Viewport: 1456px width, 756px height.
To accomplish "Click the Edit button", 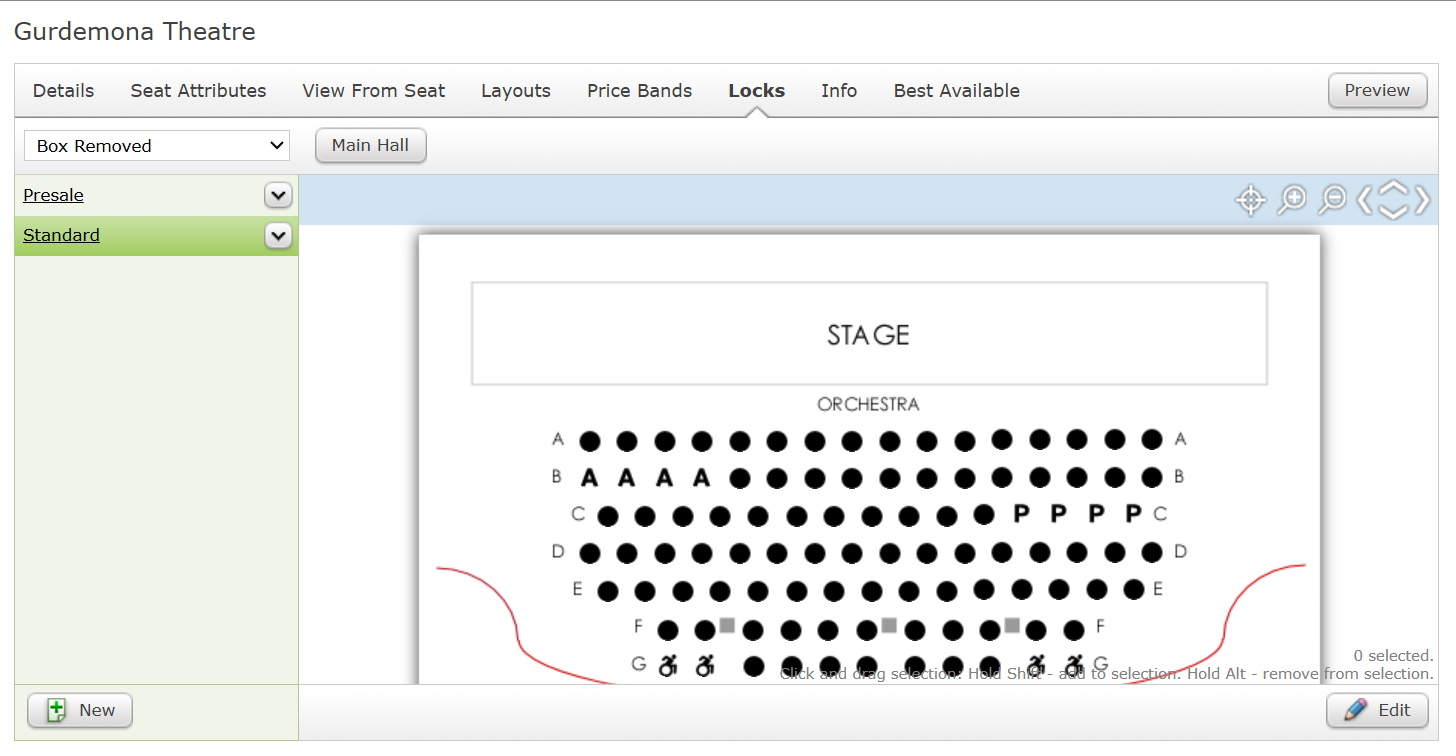I will (x=1377, y=710).
